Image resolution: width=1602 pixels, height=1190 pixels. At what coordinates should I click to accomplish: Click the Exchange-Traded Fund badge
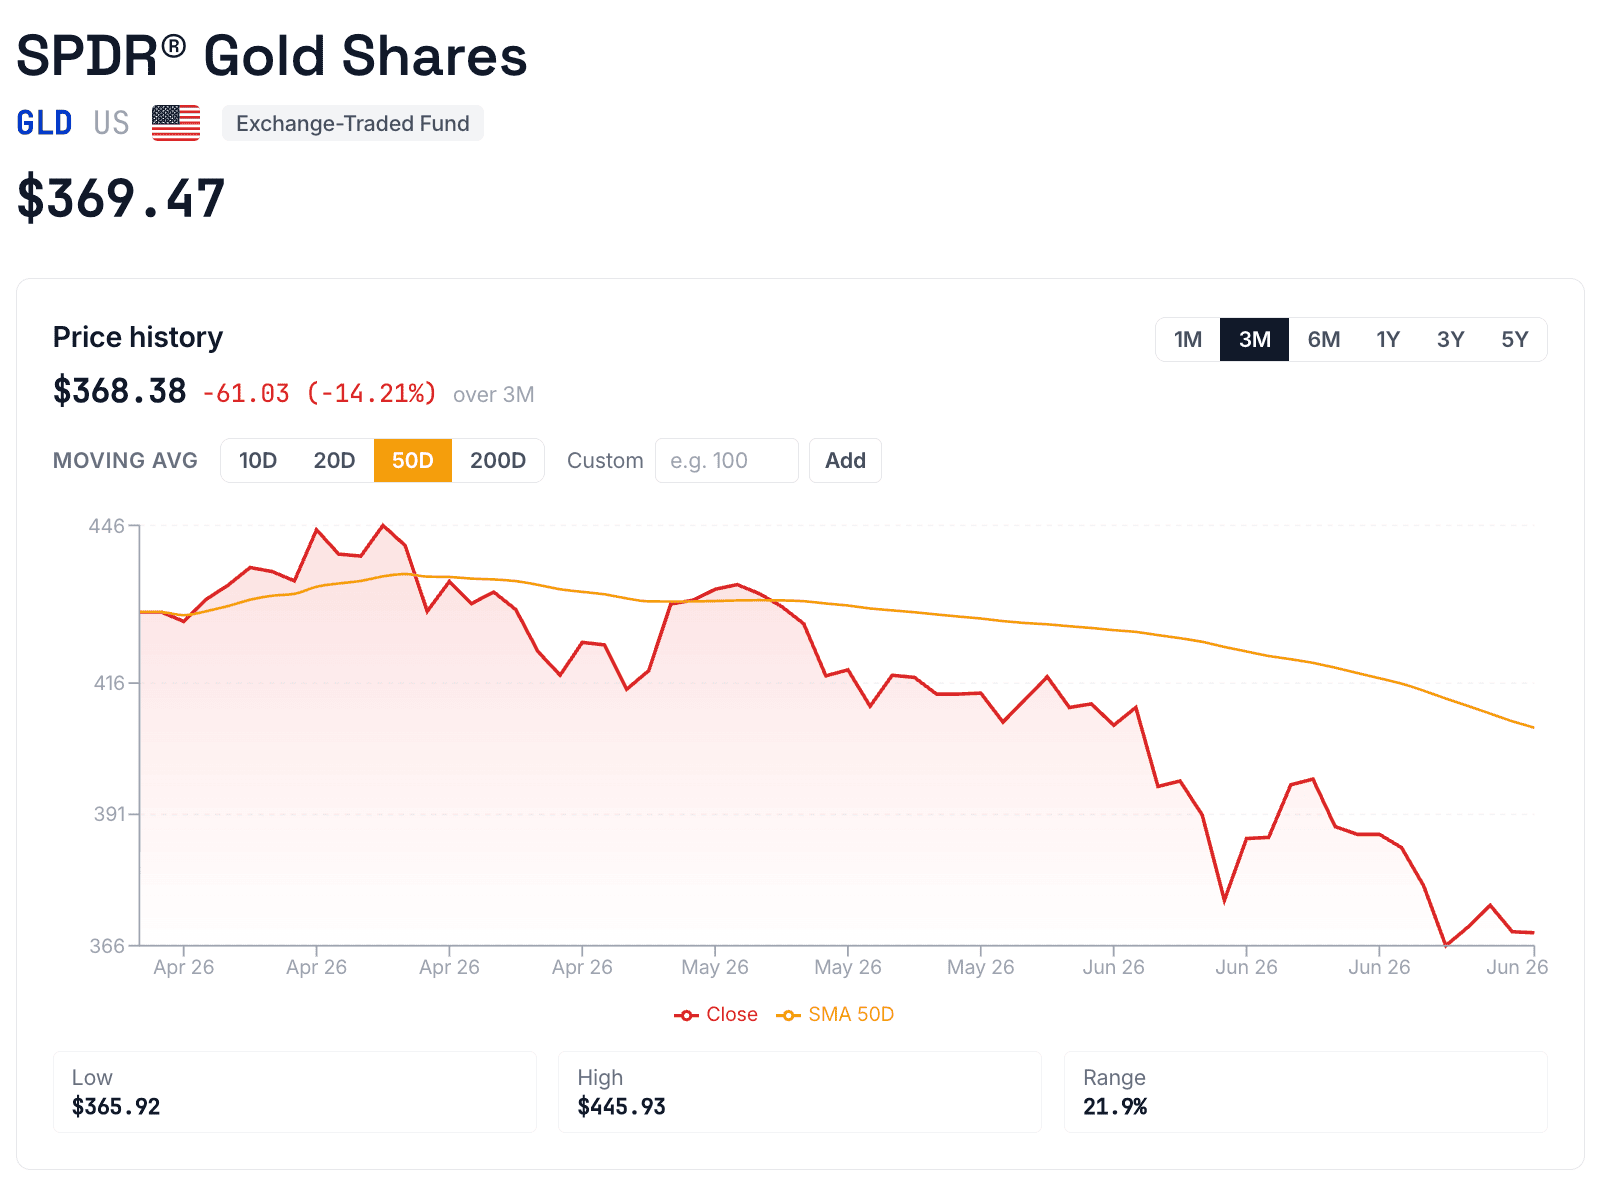[x=353, y=123]
